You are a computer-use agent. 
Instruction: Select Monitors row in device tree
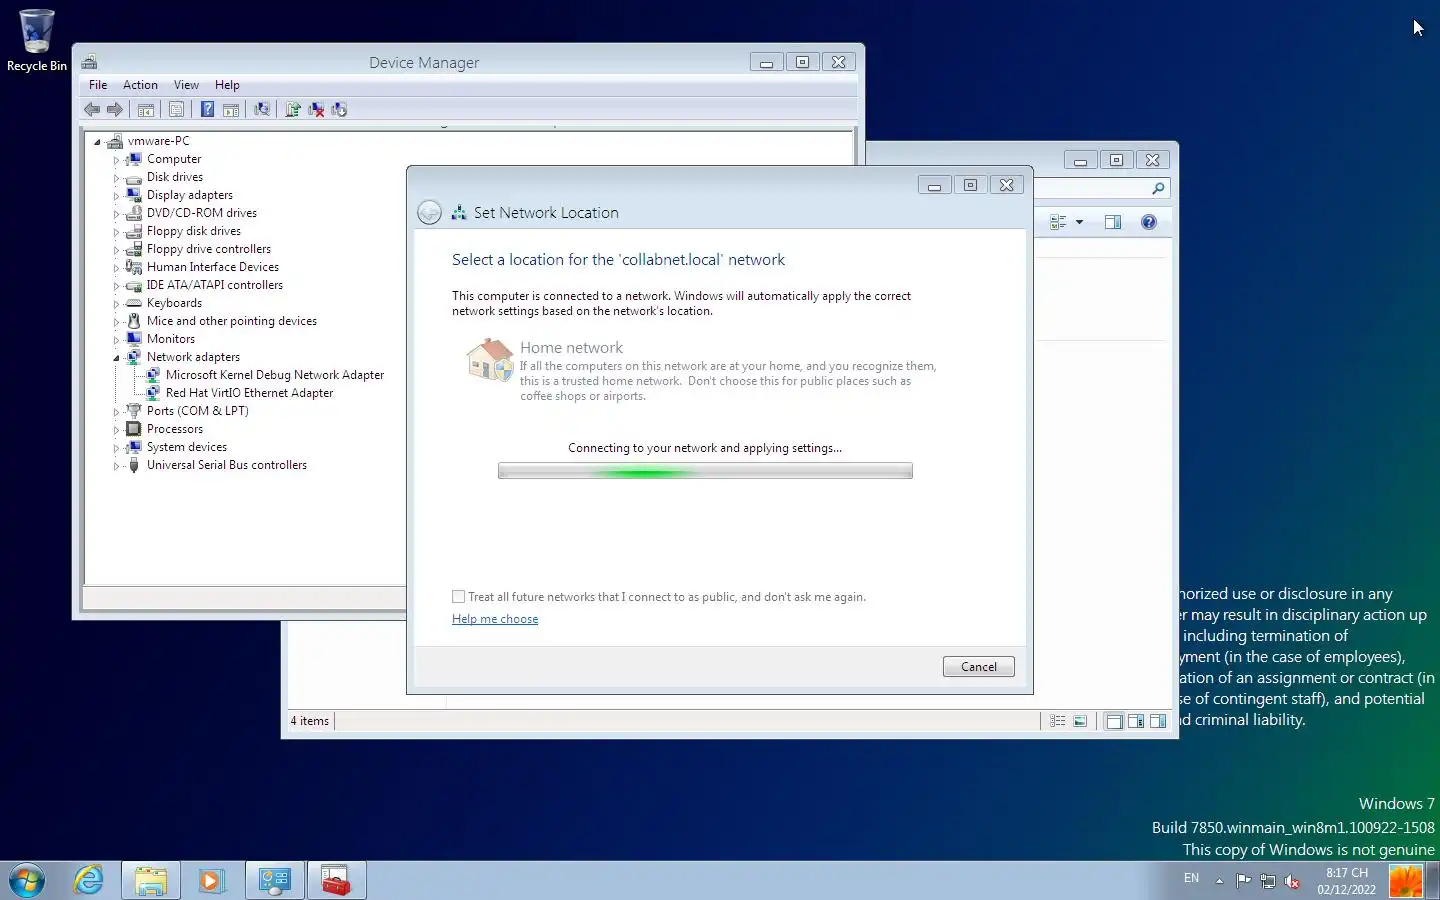click(x=171, y=339)
